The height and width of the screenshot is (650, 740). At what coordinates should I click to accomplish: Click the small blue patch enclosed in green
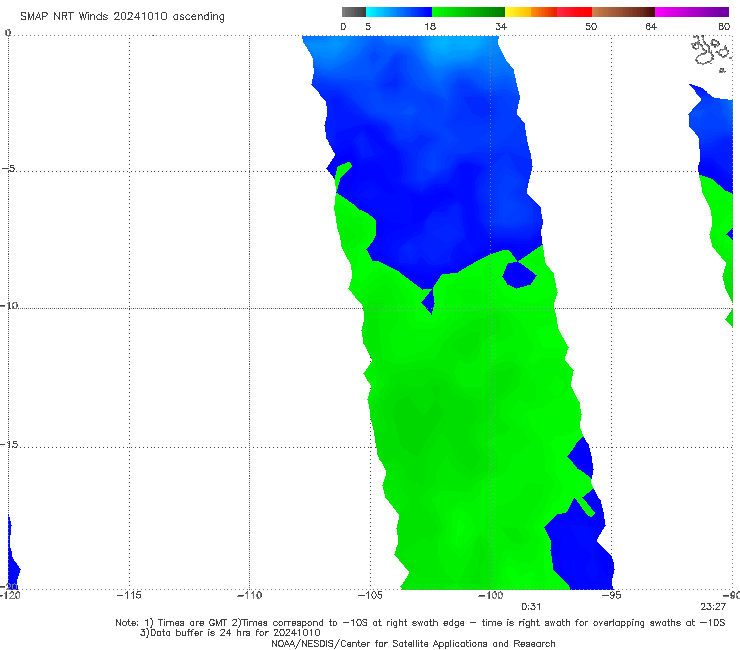click(x=519, y=275)
